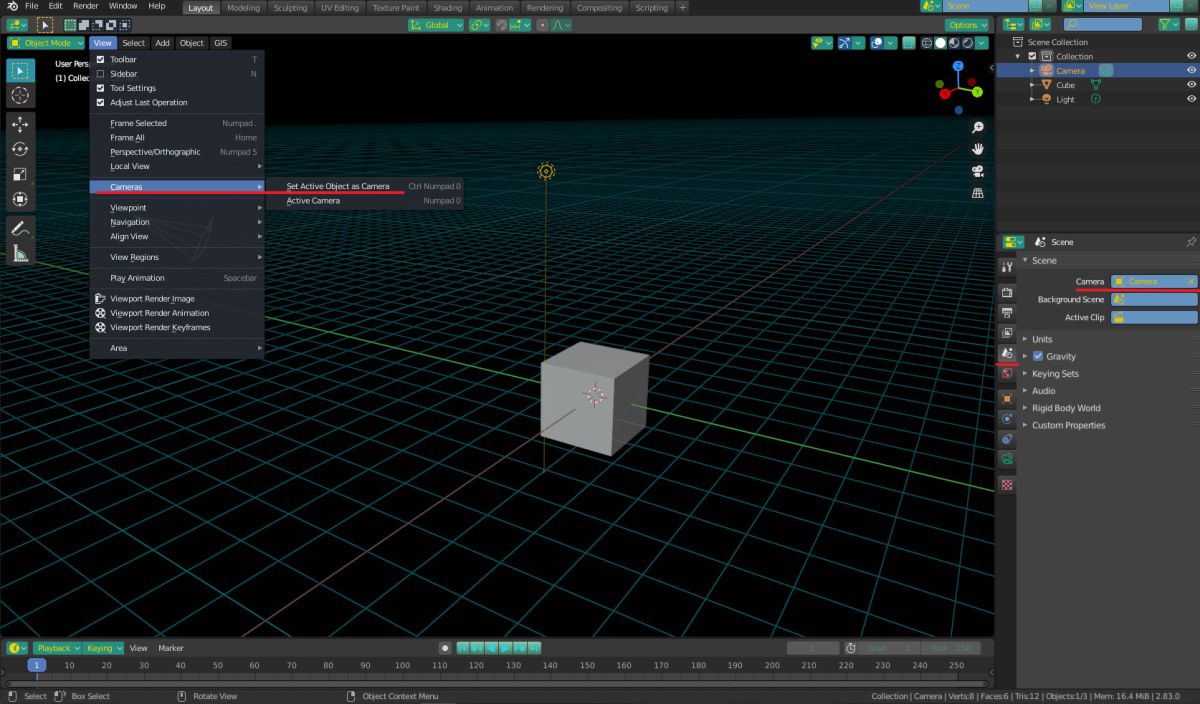Click the Blender logo menu icon
Screen dimensions: 1200x704
click(13, 6)
